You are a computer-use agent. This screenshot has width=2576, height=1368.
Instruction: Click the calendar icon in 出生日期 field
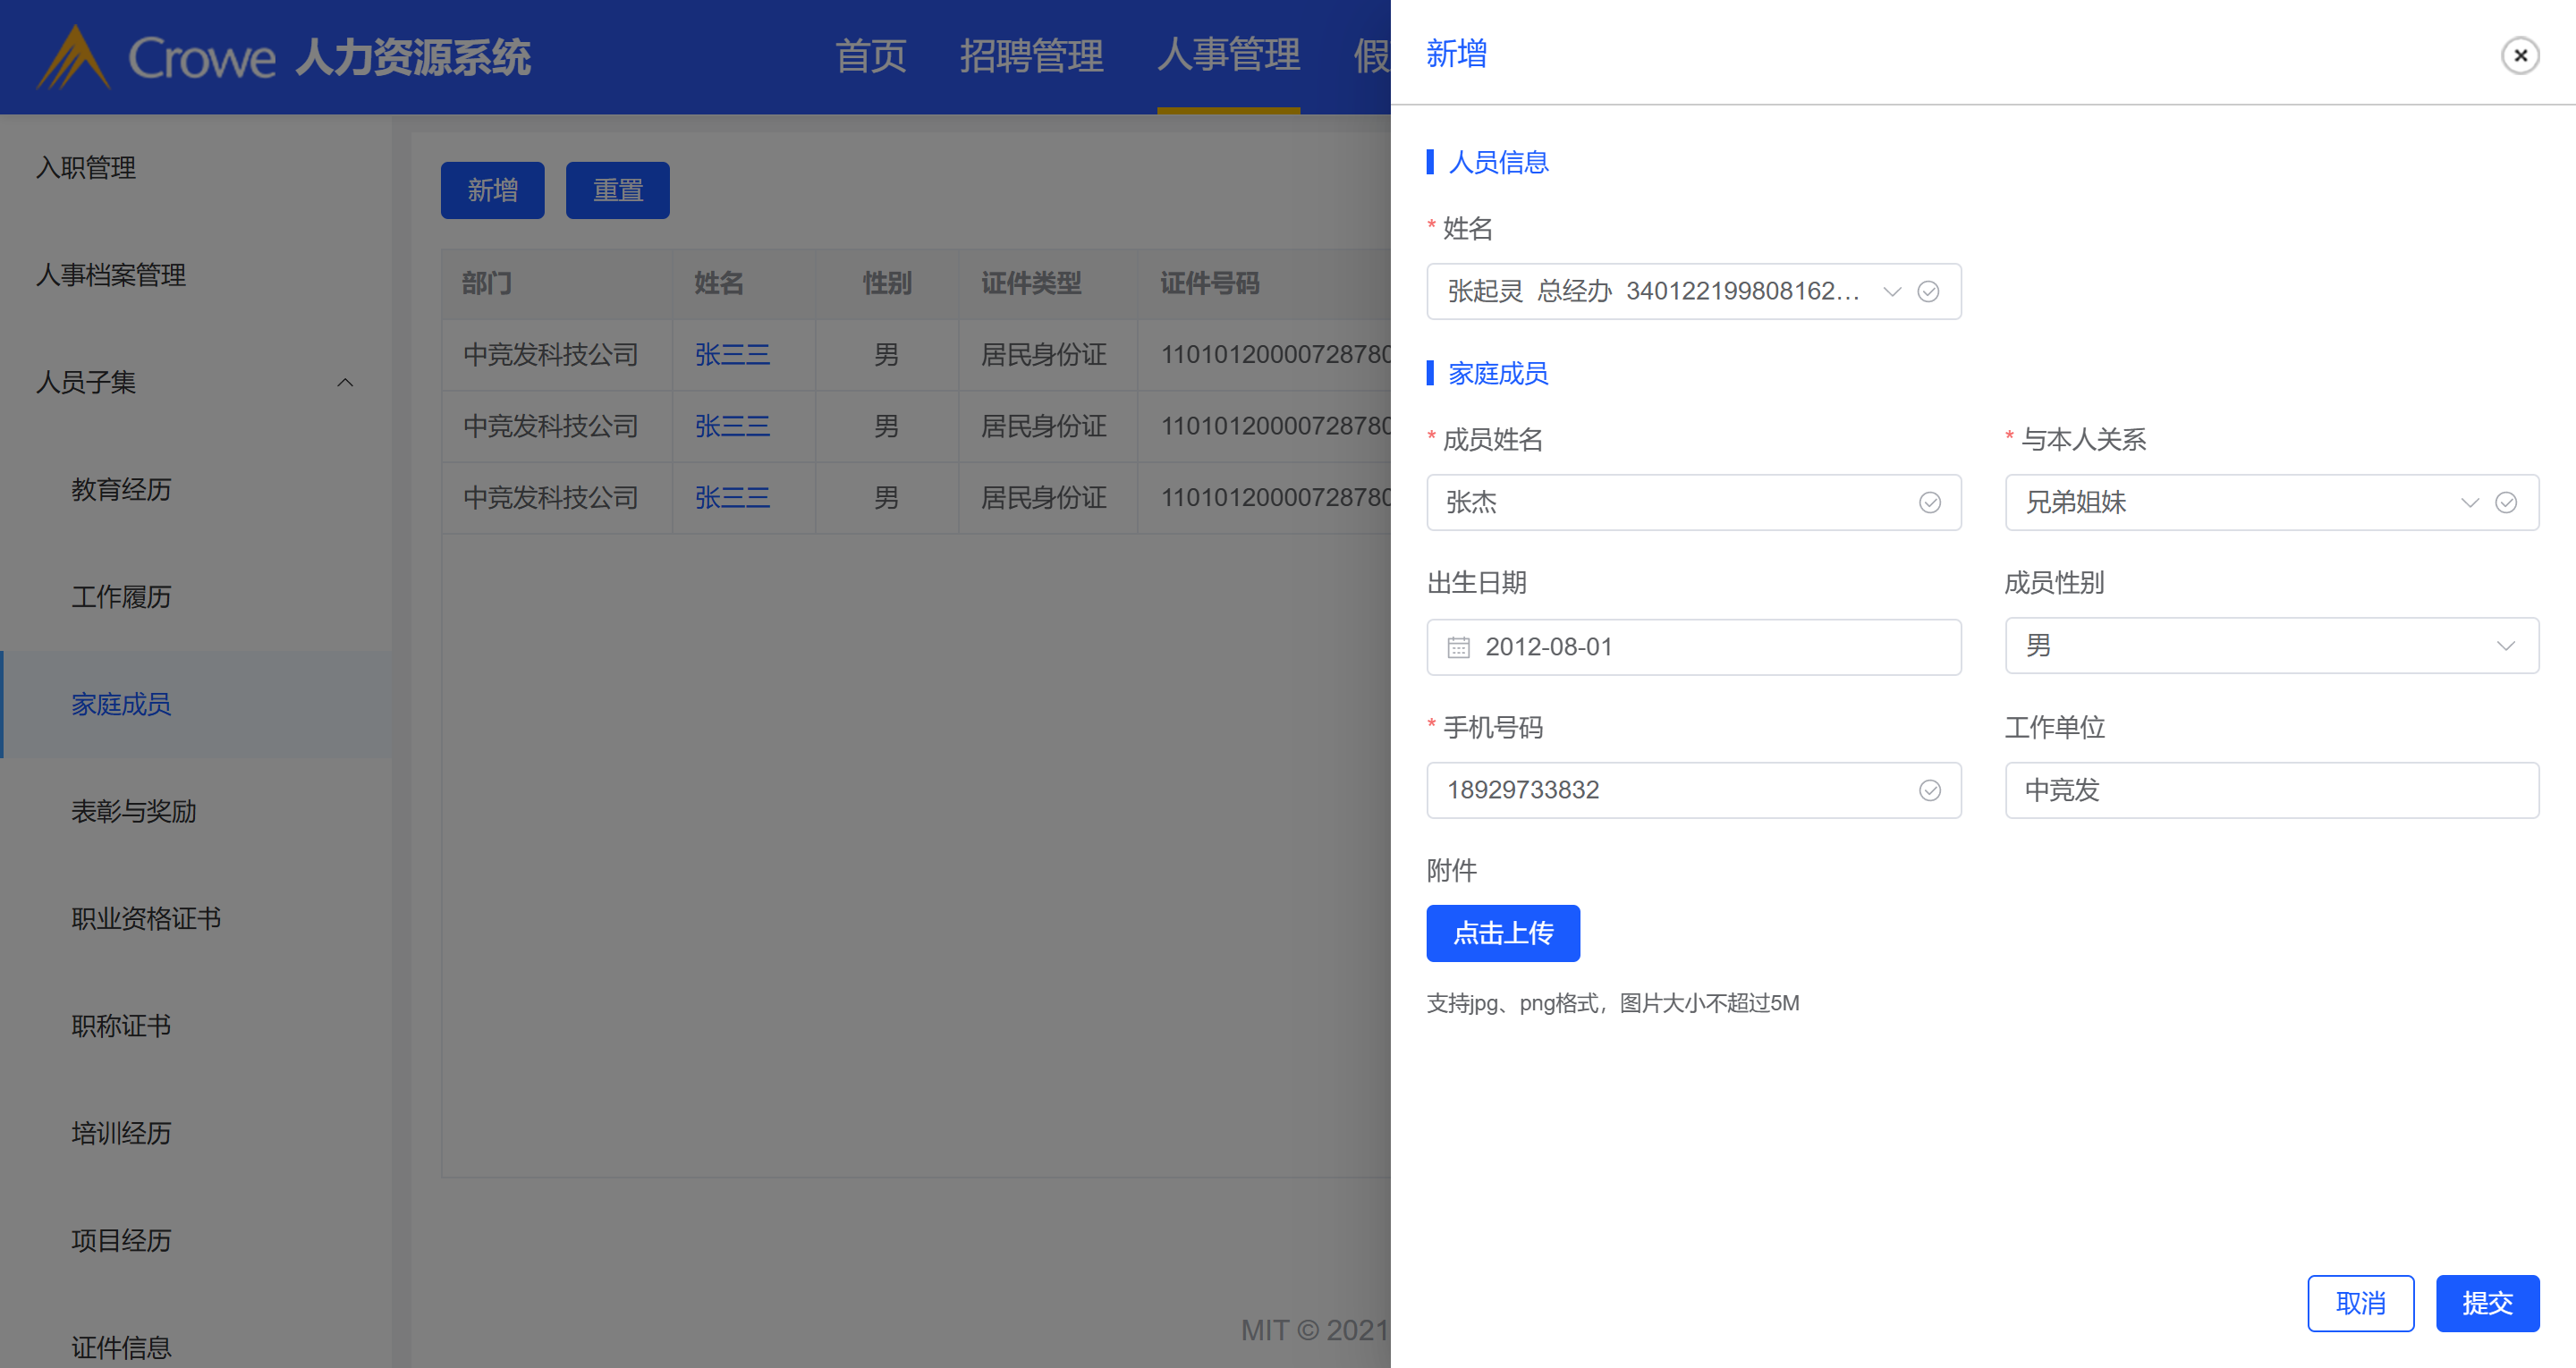(x=1458, y=647)
